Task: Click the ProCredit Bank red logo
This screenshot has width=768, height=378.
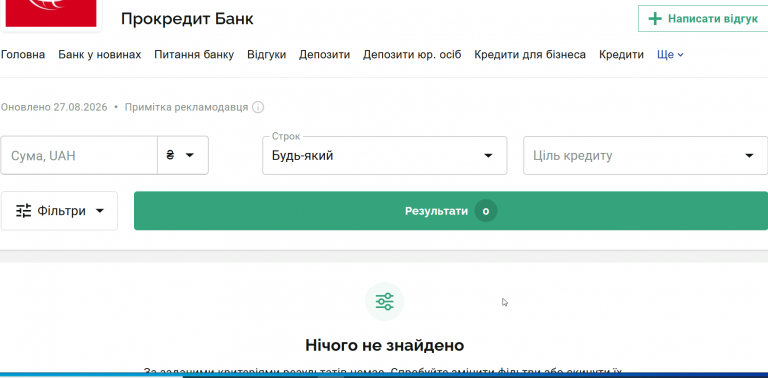Action: coord(50,13)
